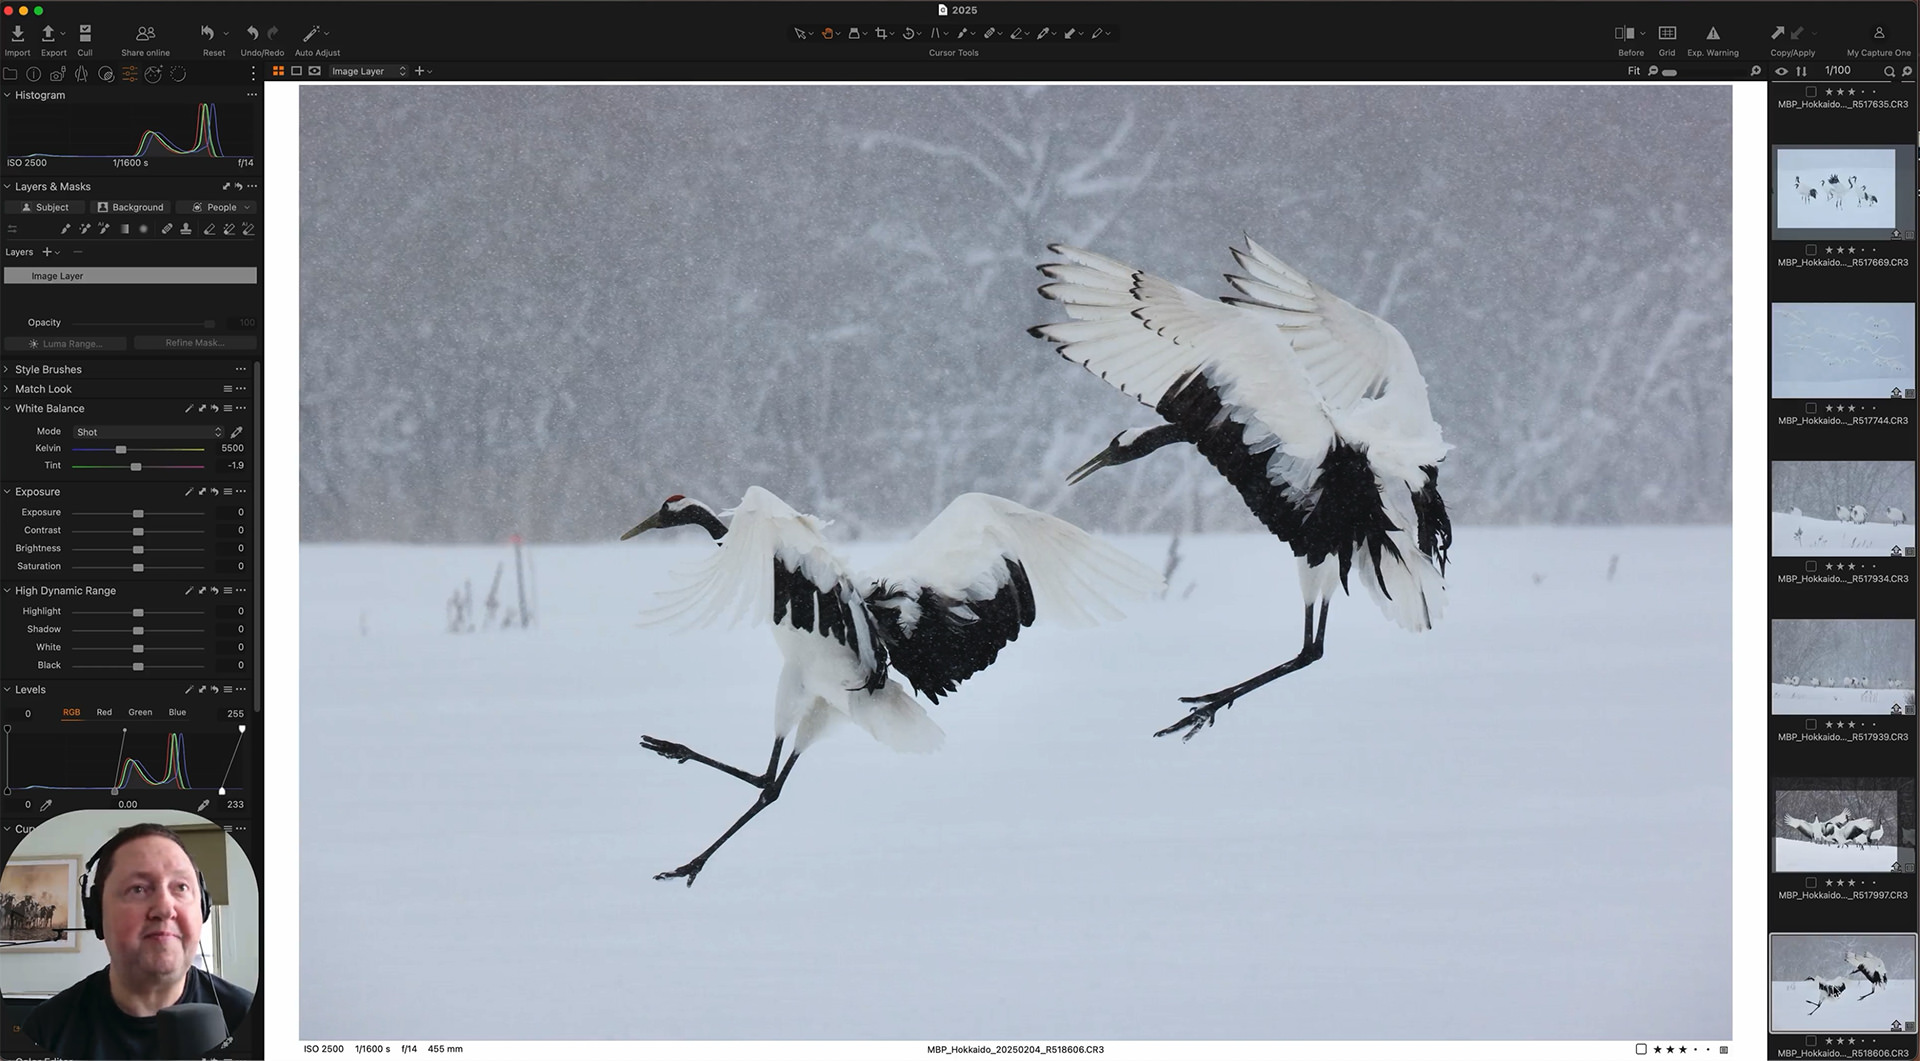The height and width of the screenshot is (1061, 1920).
Task: Click the White Balance eyedropper picker
Action: [237, 432]
